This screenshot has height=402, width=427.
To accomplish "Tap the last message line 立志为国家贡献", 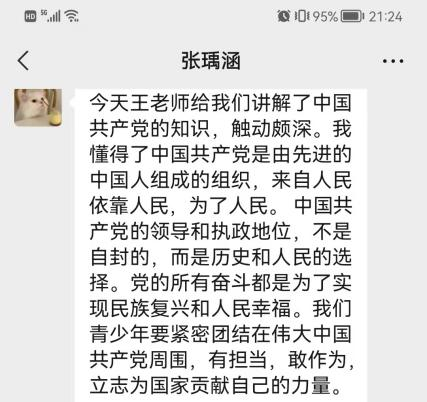I will [216, 385].
